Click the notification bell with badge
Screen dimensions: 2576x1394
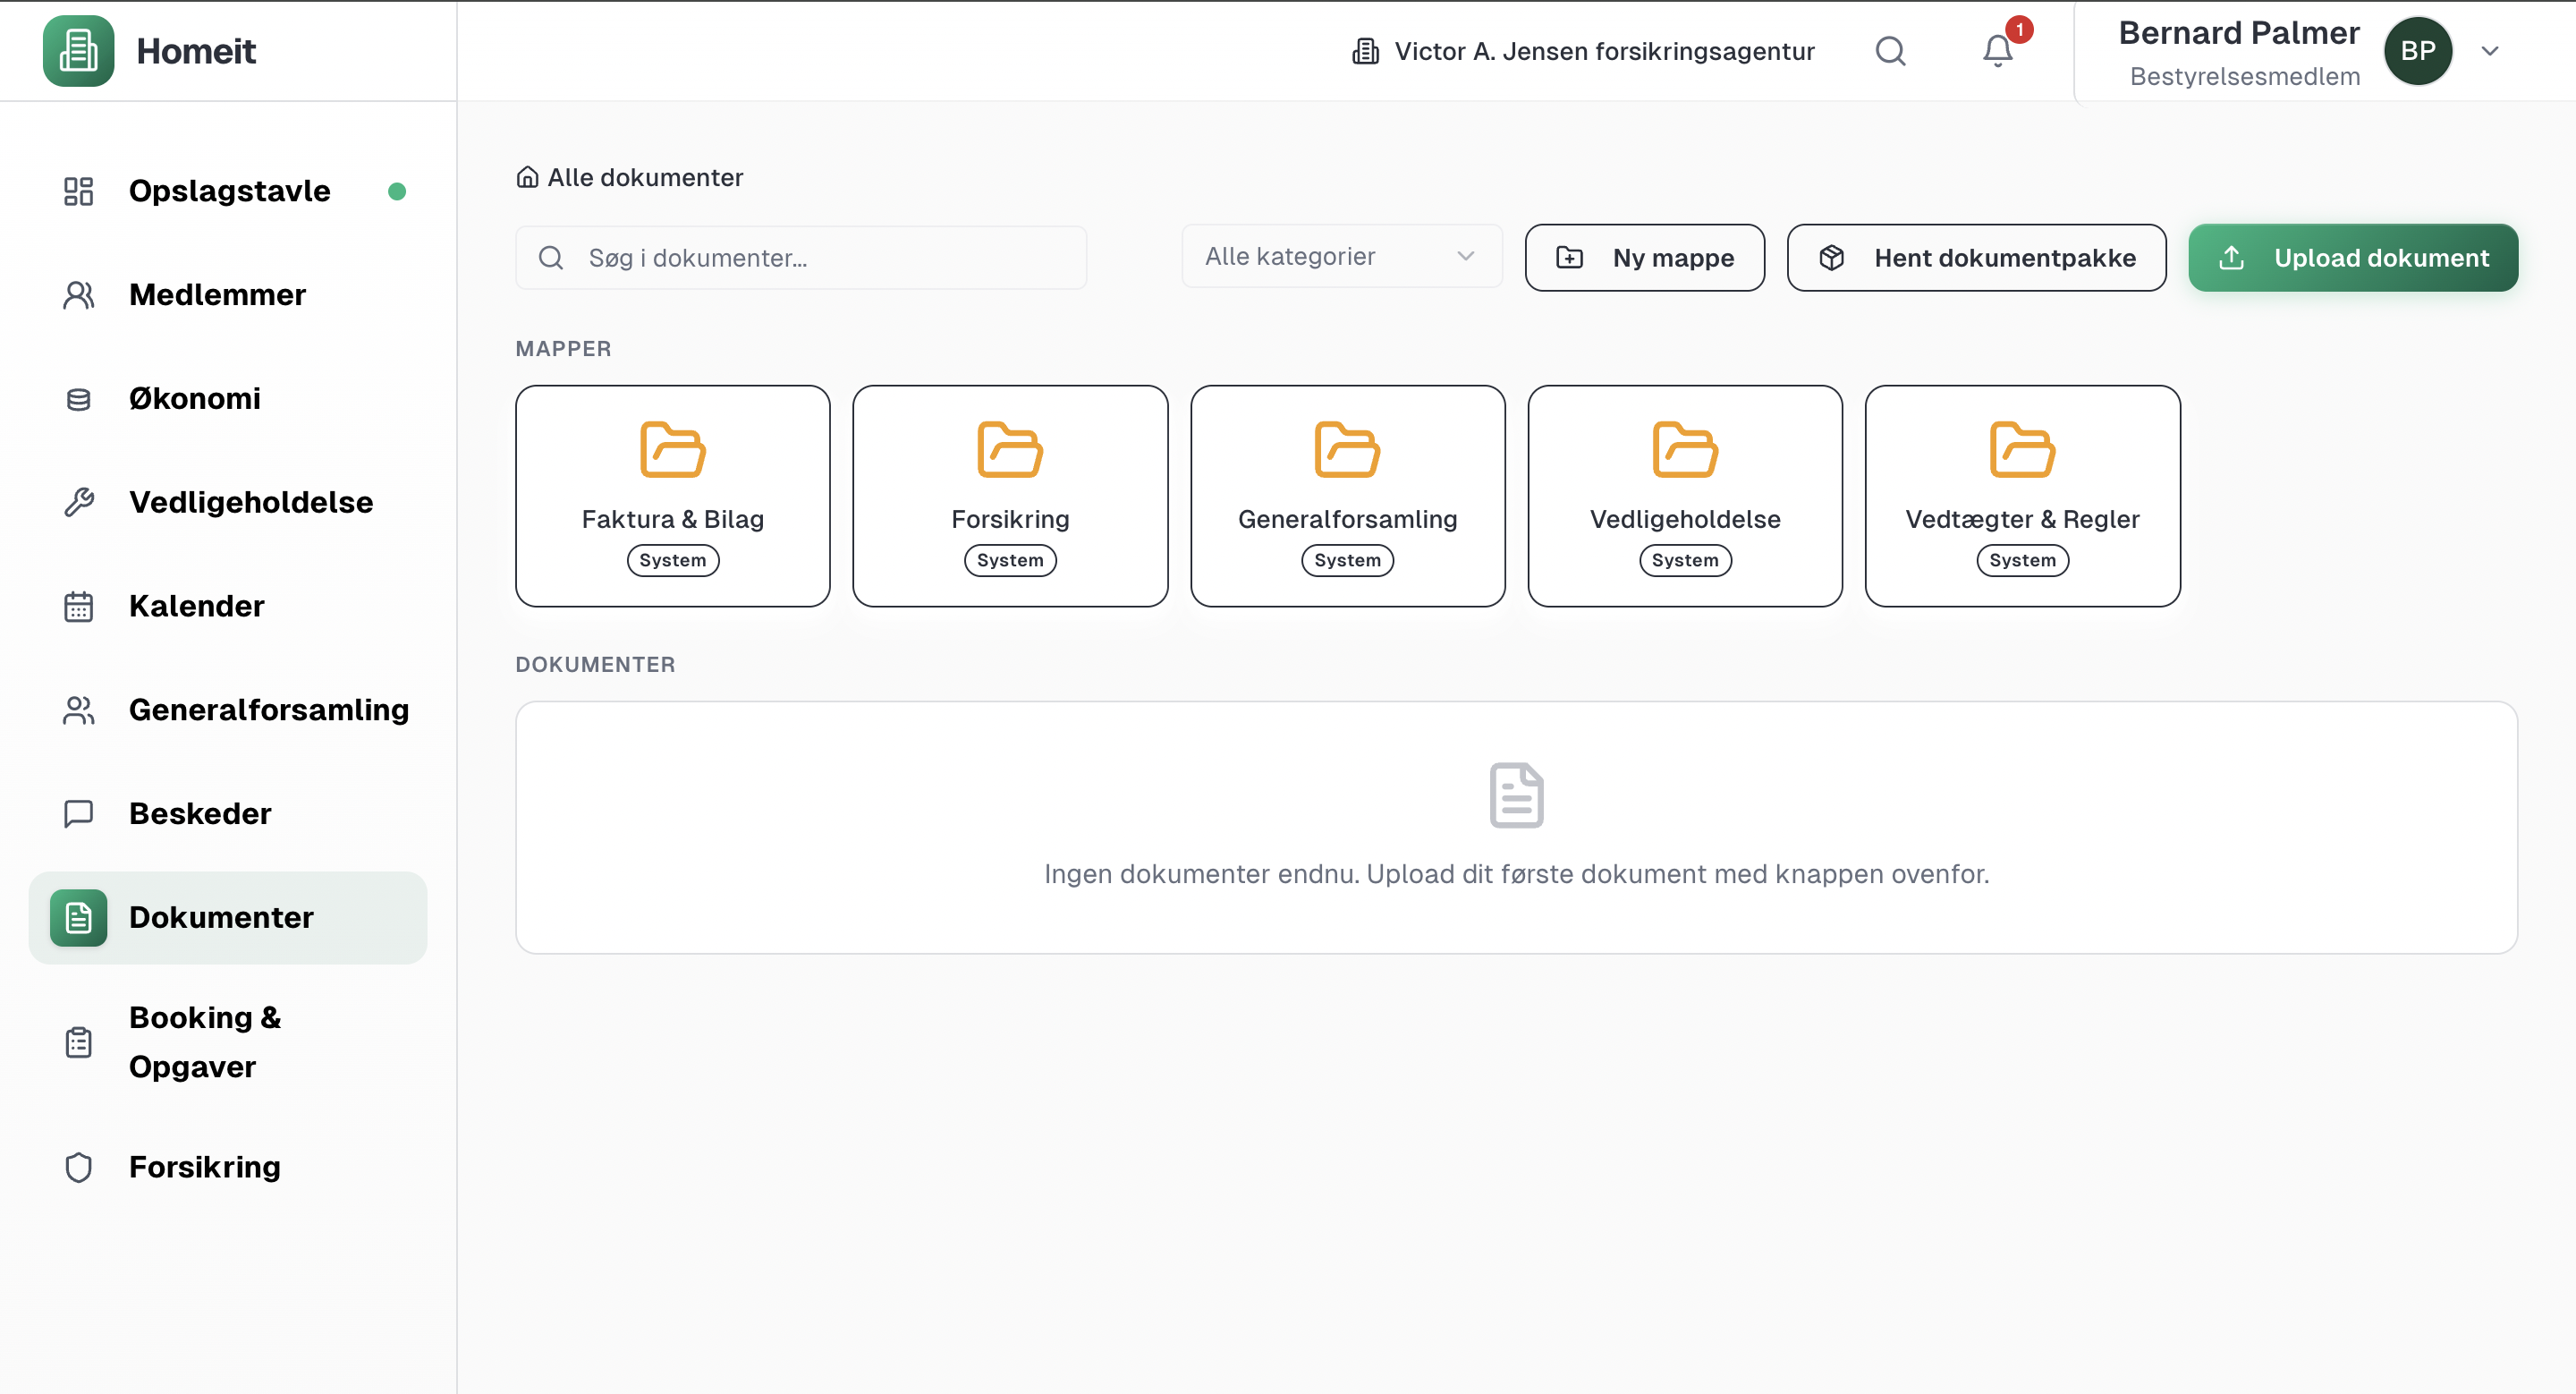[x=1996, y=51]
